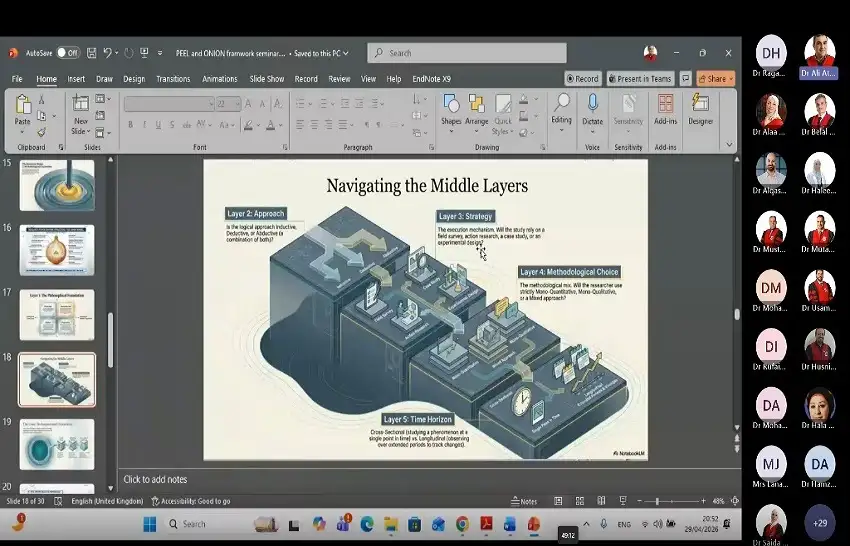Collapse the ribbon with the chevron

(729, 144)
